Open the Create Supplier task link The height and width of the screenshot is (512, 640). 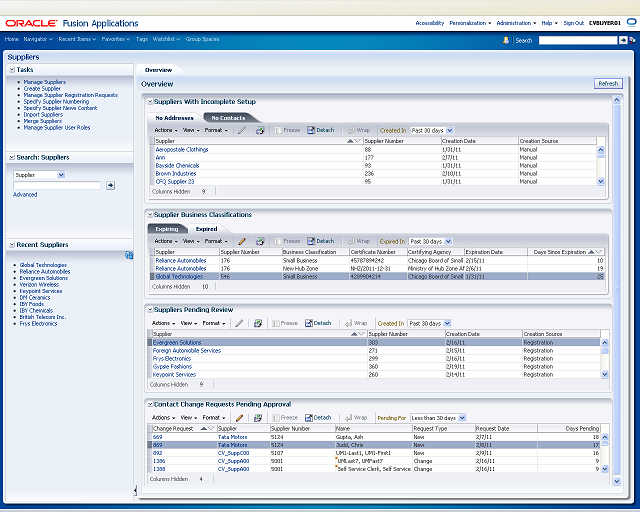click(x=42, y=89)
